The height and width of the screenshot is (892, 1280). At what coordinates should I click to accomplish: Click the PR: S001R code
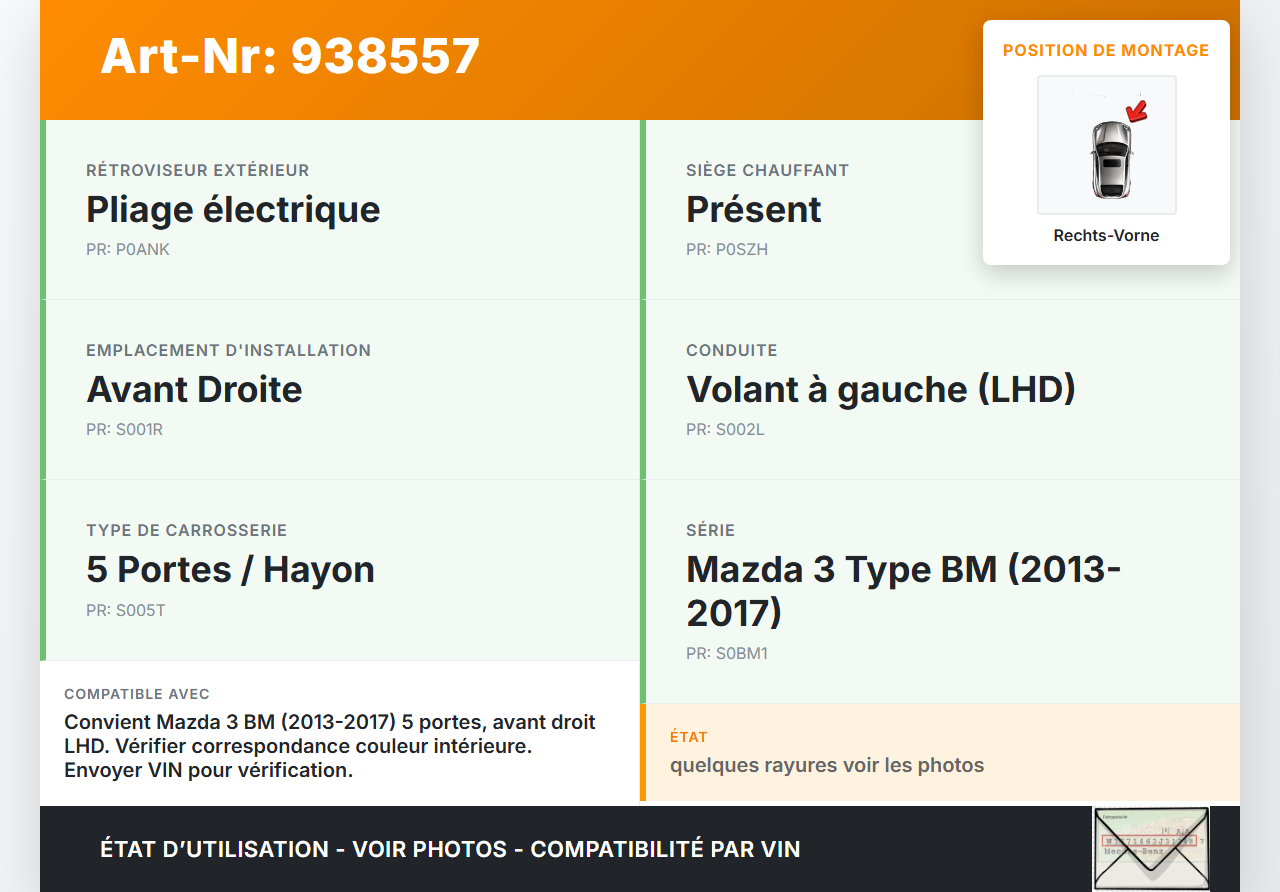[124, 430]
